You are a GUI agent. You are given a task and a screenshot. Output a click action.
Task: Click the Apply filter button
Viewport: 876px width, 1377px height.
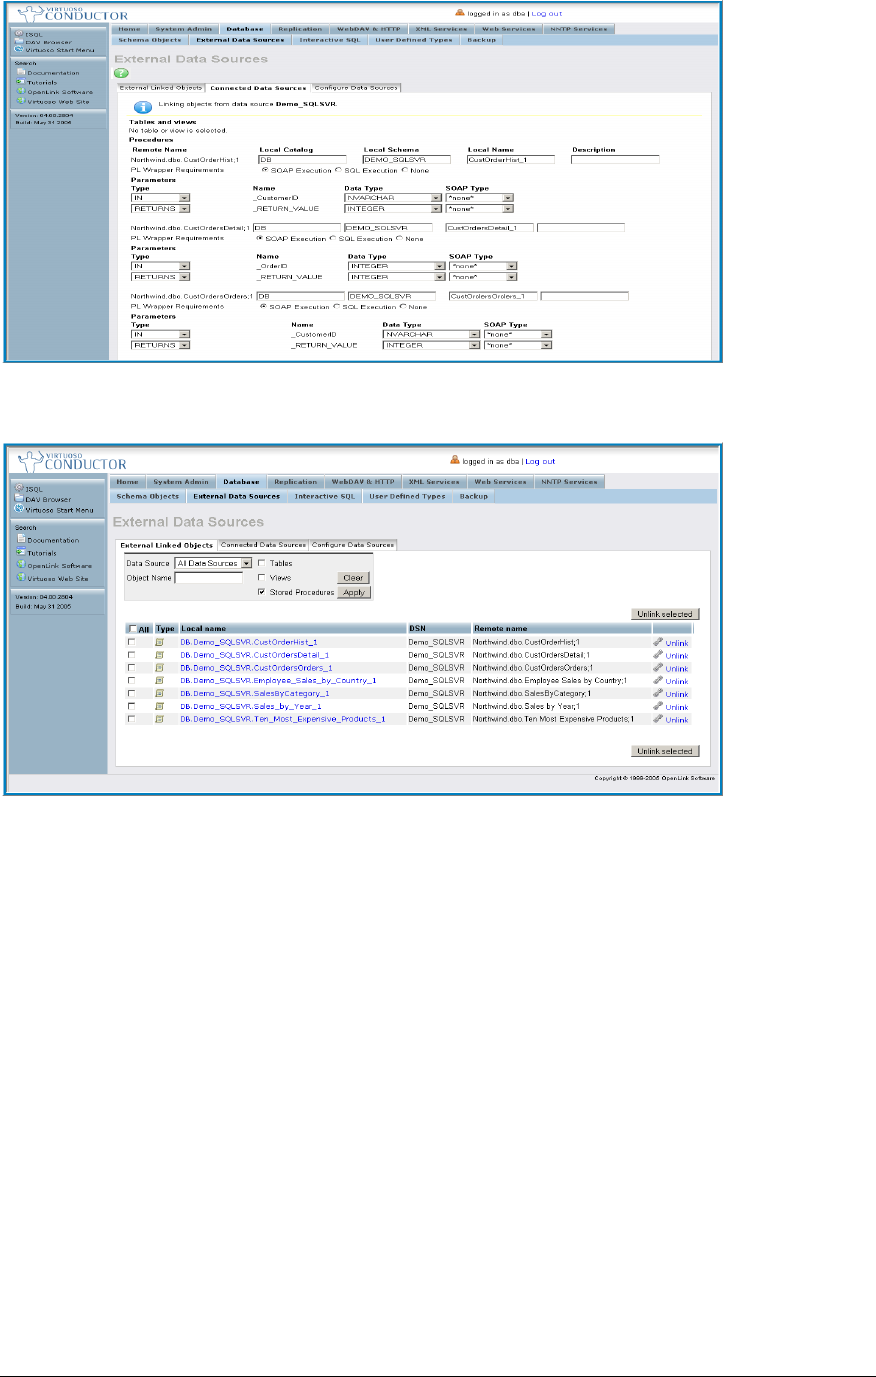click(x=354, y=592)
